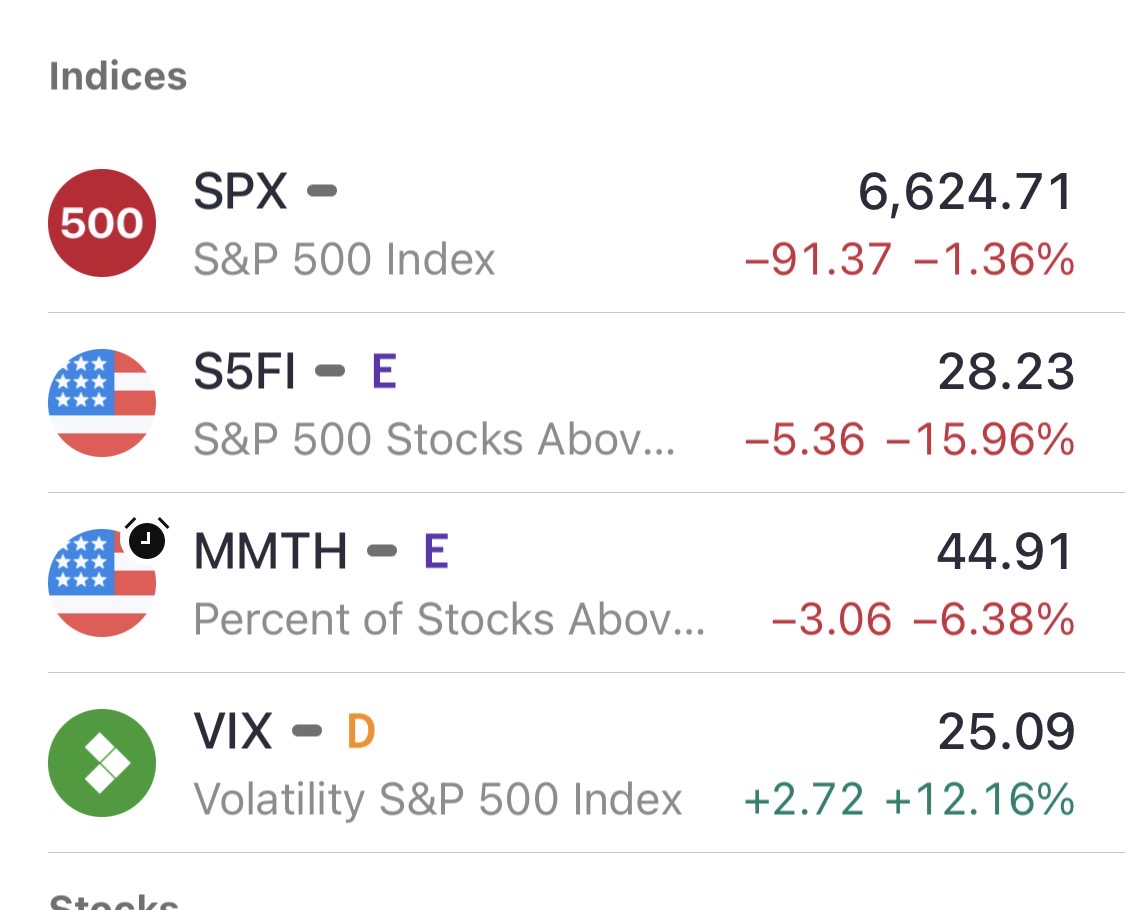The image size is (1125, 910).
Task: Tap the market status dash beside VIX
Action: (307, 731)
